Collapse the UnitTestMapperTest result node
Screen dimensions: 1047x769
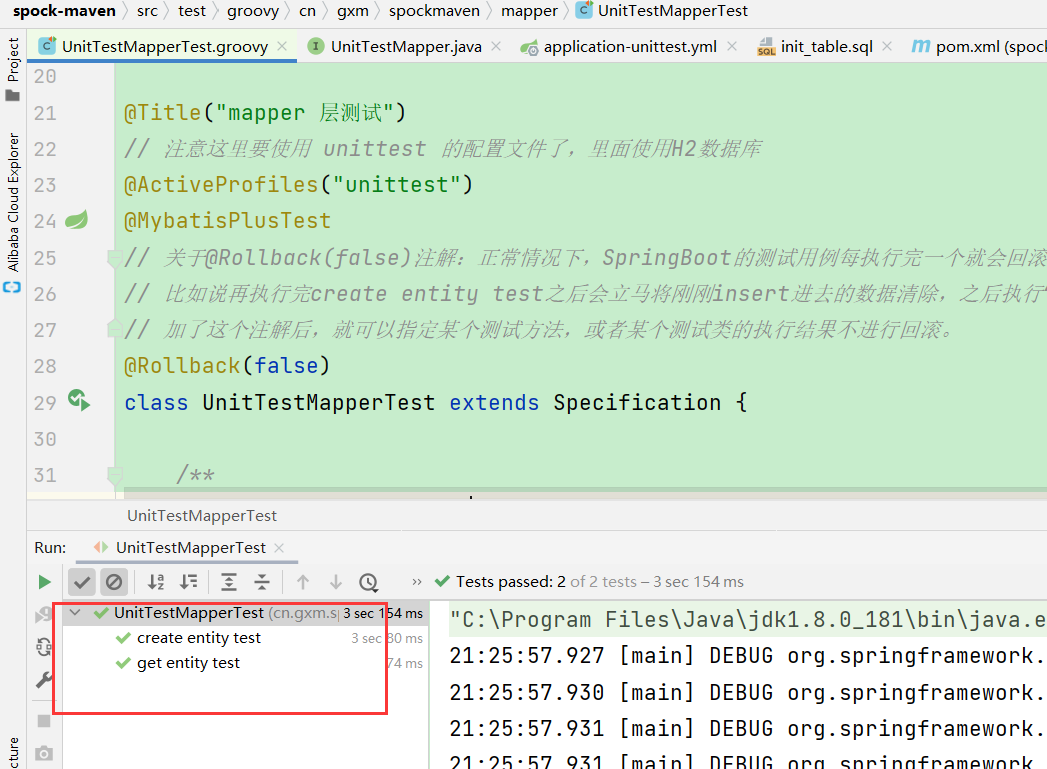tap(75, 612)
